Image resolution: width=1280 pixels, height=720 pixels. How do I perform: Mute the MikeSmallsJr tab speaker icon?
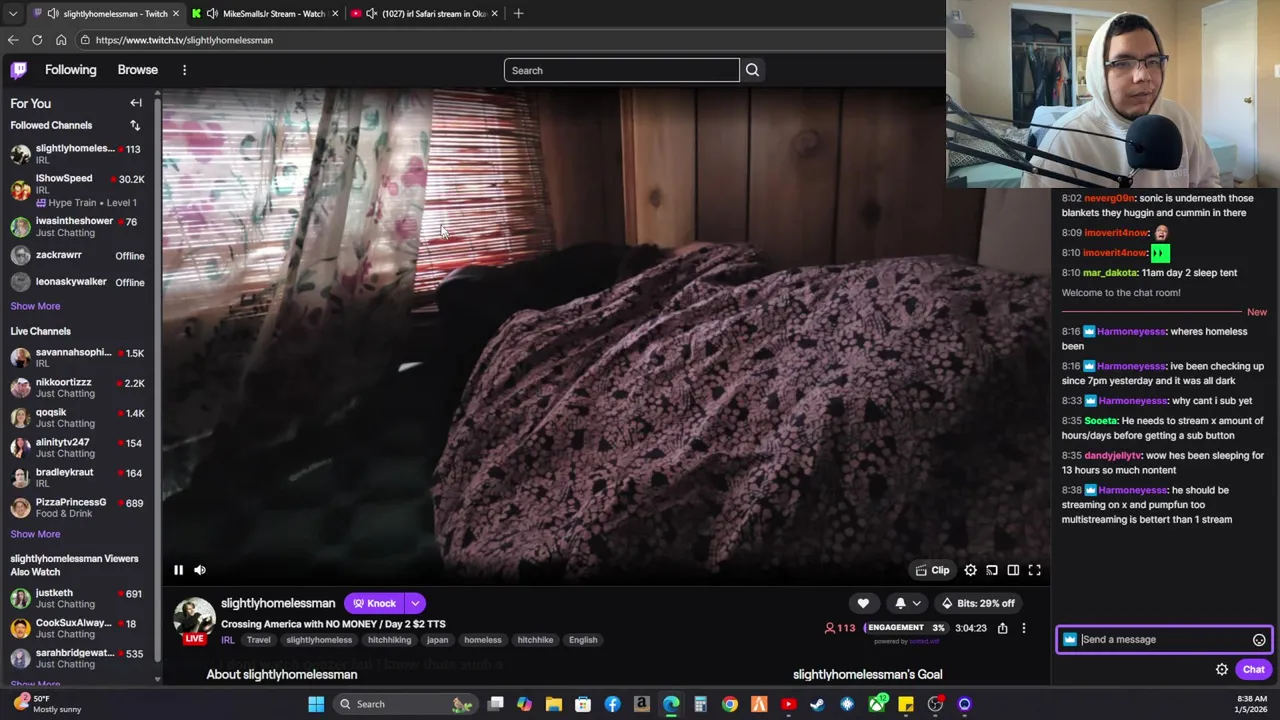[212, 14]
